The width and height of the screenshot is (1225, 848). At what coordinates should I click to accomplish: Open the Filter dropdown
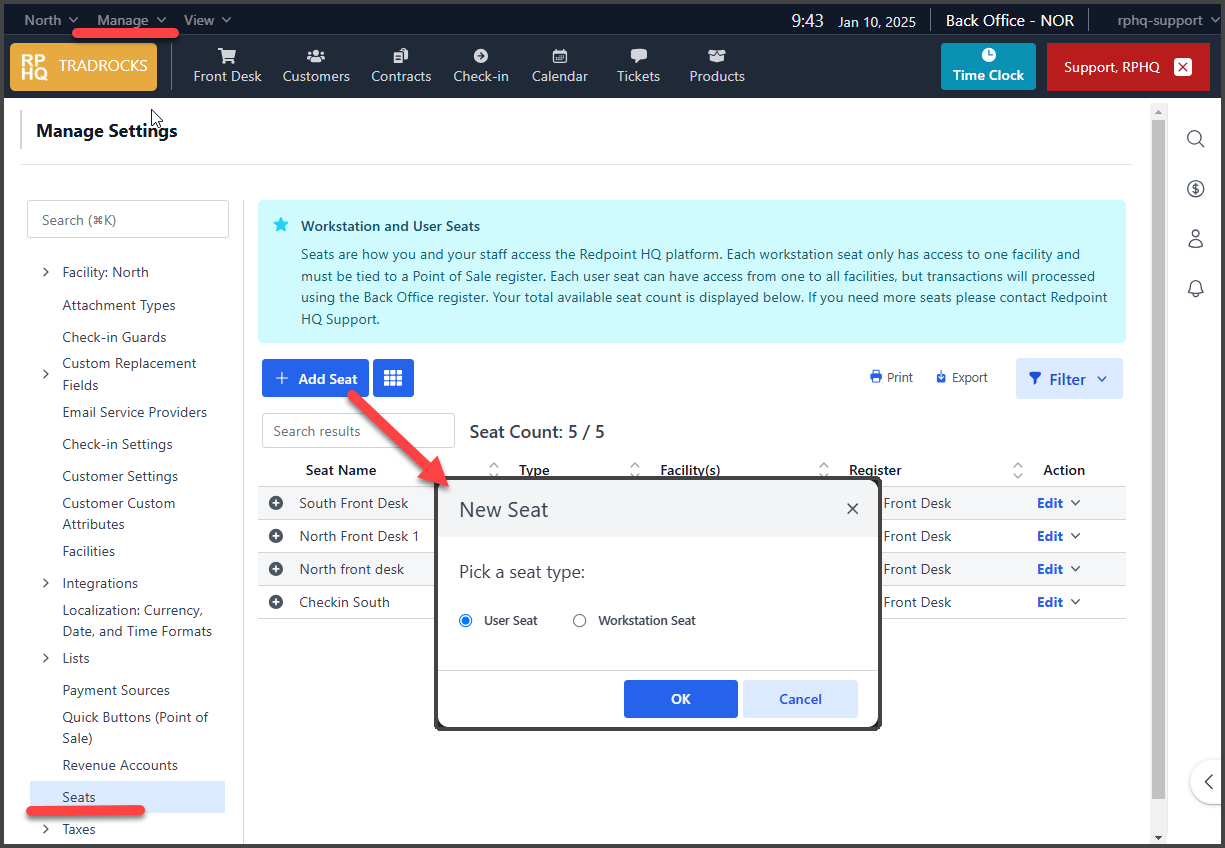(x=1068, y=379)
